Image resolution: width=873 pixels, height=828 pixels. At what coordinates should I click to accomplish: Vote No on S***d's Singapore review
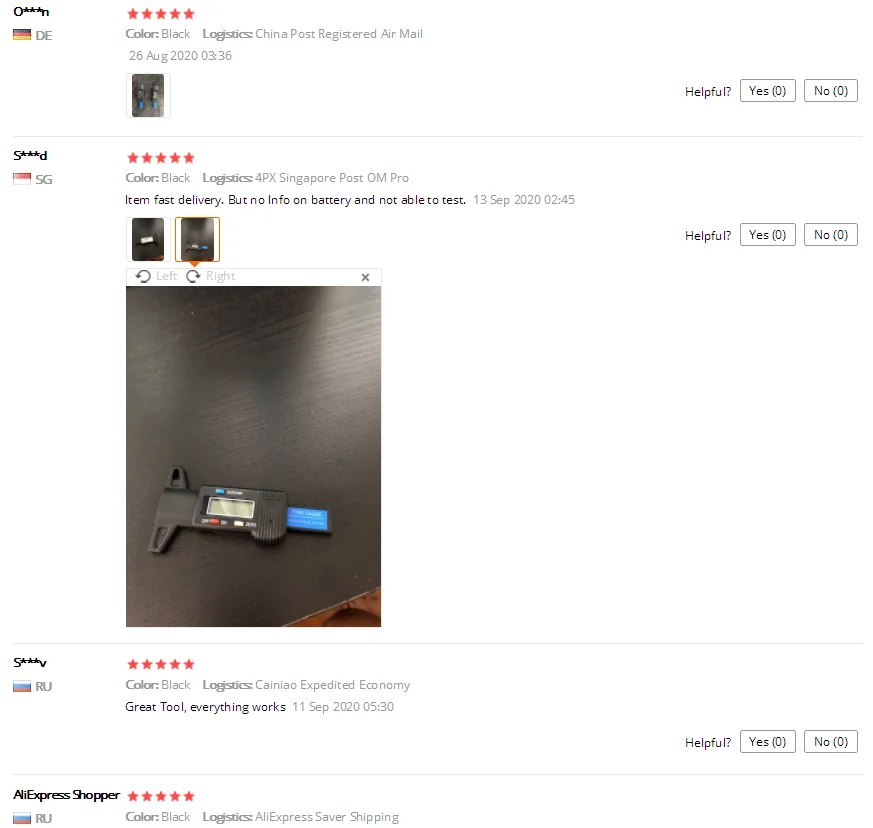(x=831, y=235)
